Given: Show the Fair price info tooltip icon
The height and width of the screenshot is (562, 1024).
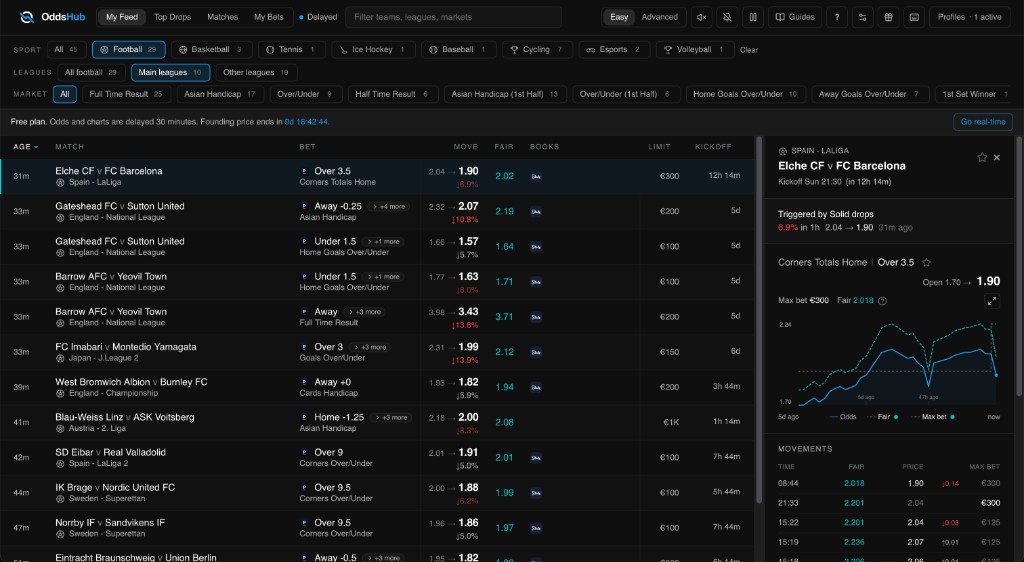Looking at the screenshot, I should [882, 301].
